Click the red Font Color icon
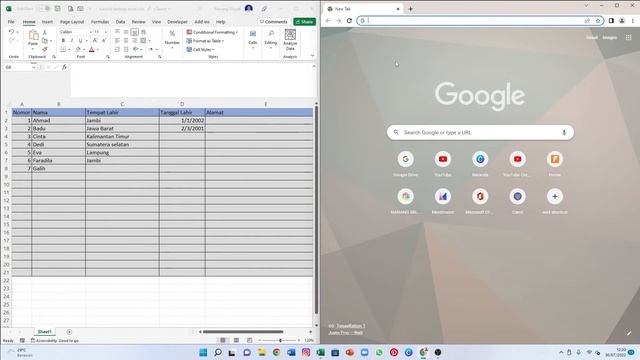 (x=91, y=49)
